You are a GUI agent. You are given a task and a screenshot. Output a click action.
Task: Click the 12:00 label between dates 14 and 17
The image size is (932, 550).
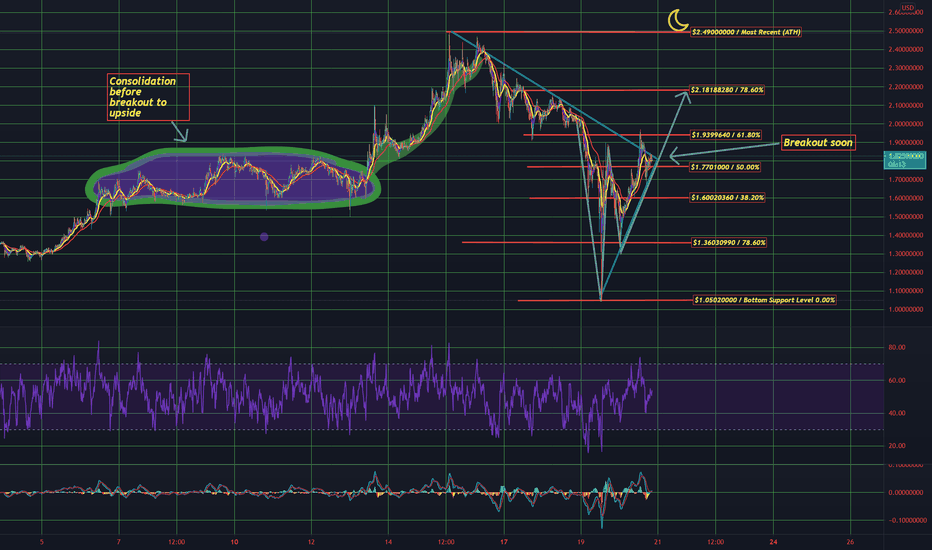pos(446,542)
